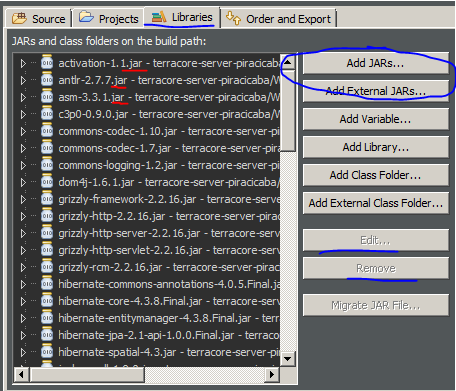The height and width of the screenshot is (391, 456).
Task: Click the Projects tab folder icon
Action: click(x=86, y=17)
